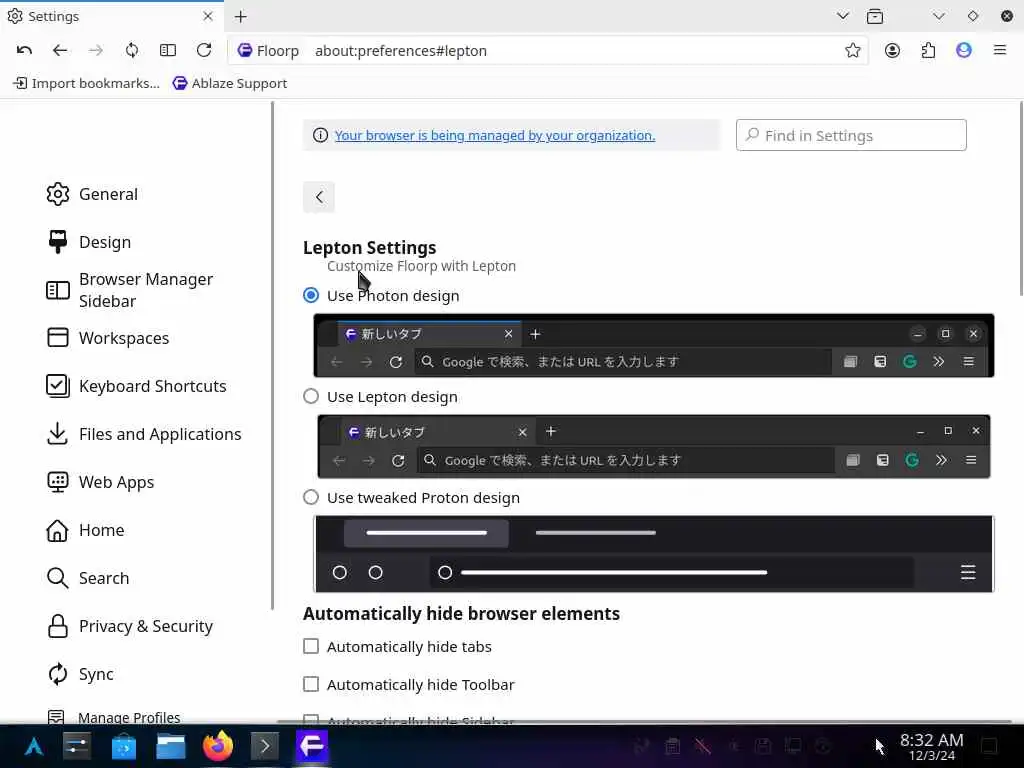Reload the current page
This screenshot has width=1024, height=768.
click(x=204, y=50)
